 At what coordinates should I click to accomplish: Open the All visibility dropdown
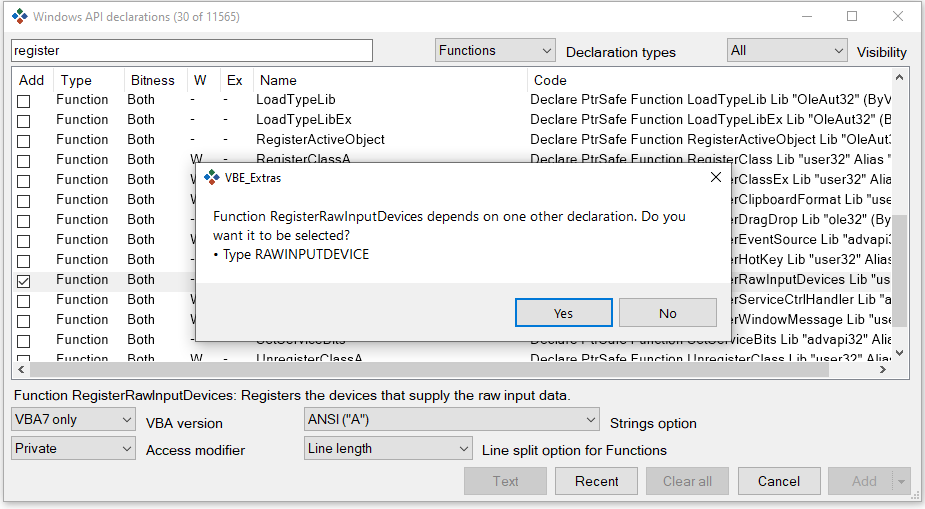click(787, 51)
